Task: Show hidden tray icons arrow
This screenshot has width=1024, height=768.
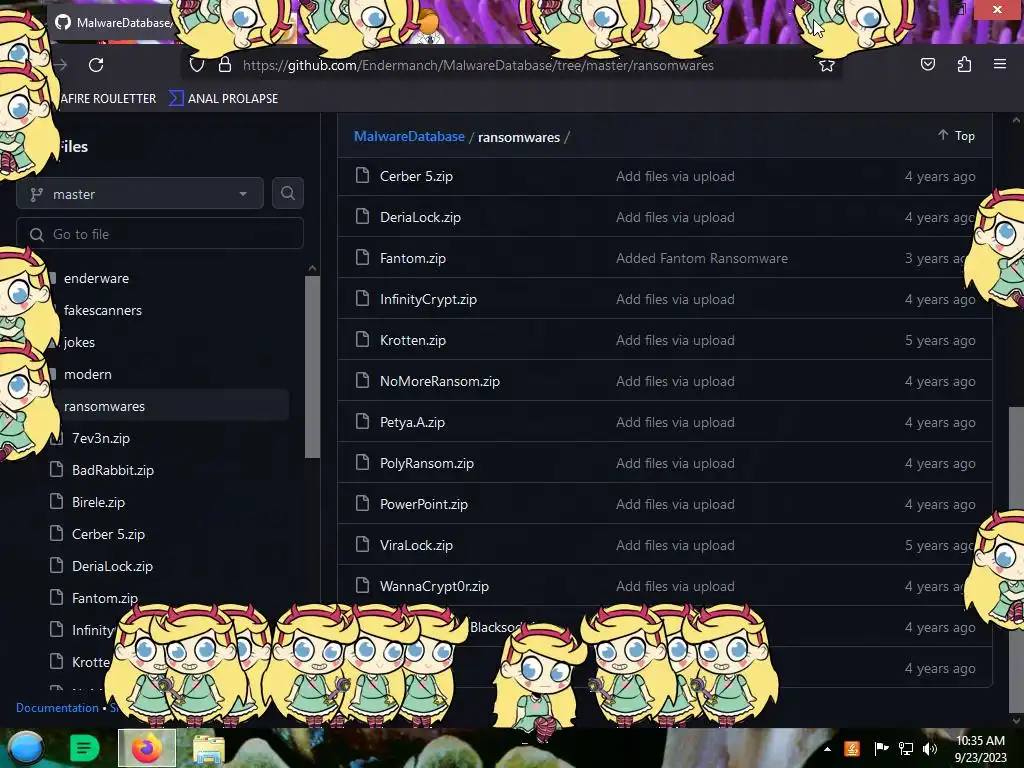Action: tap(827, 749)
